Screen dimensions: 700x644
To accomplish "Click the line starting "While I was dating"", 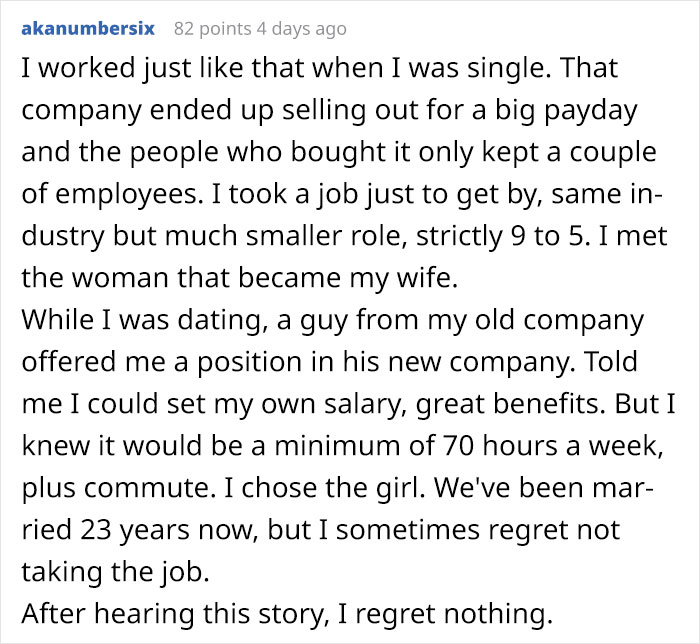I will [x=332, y=323].
